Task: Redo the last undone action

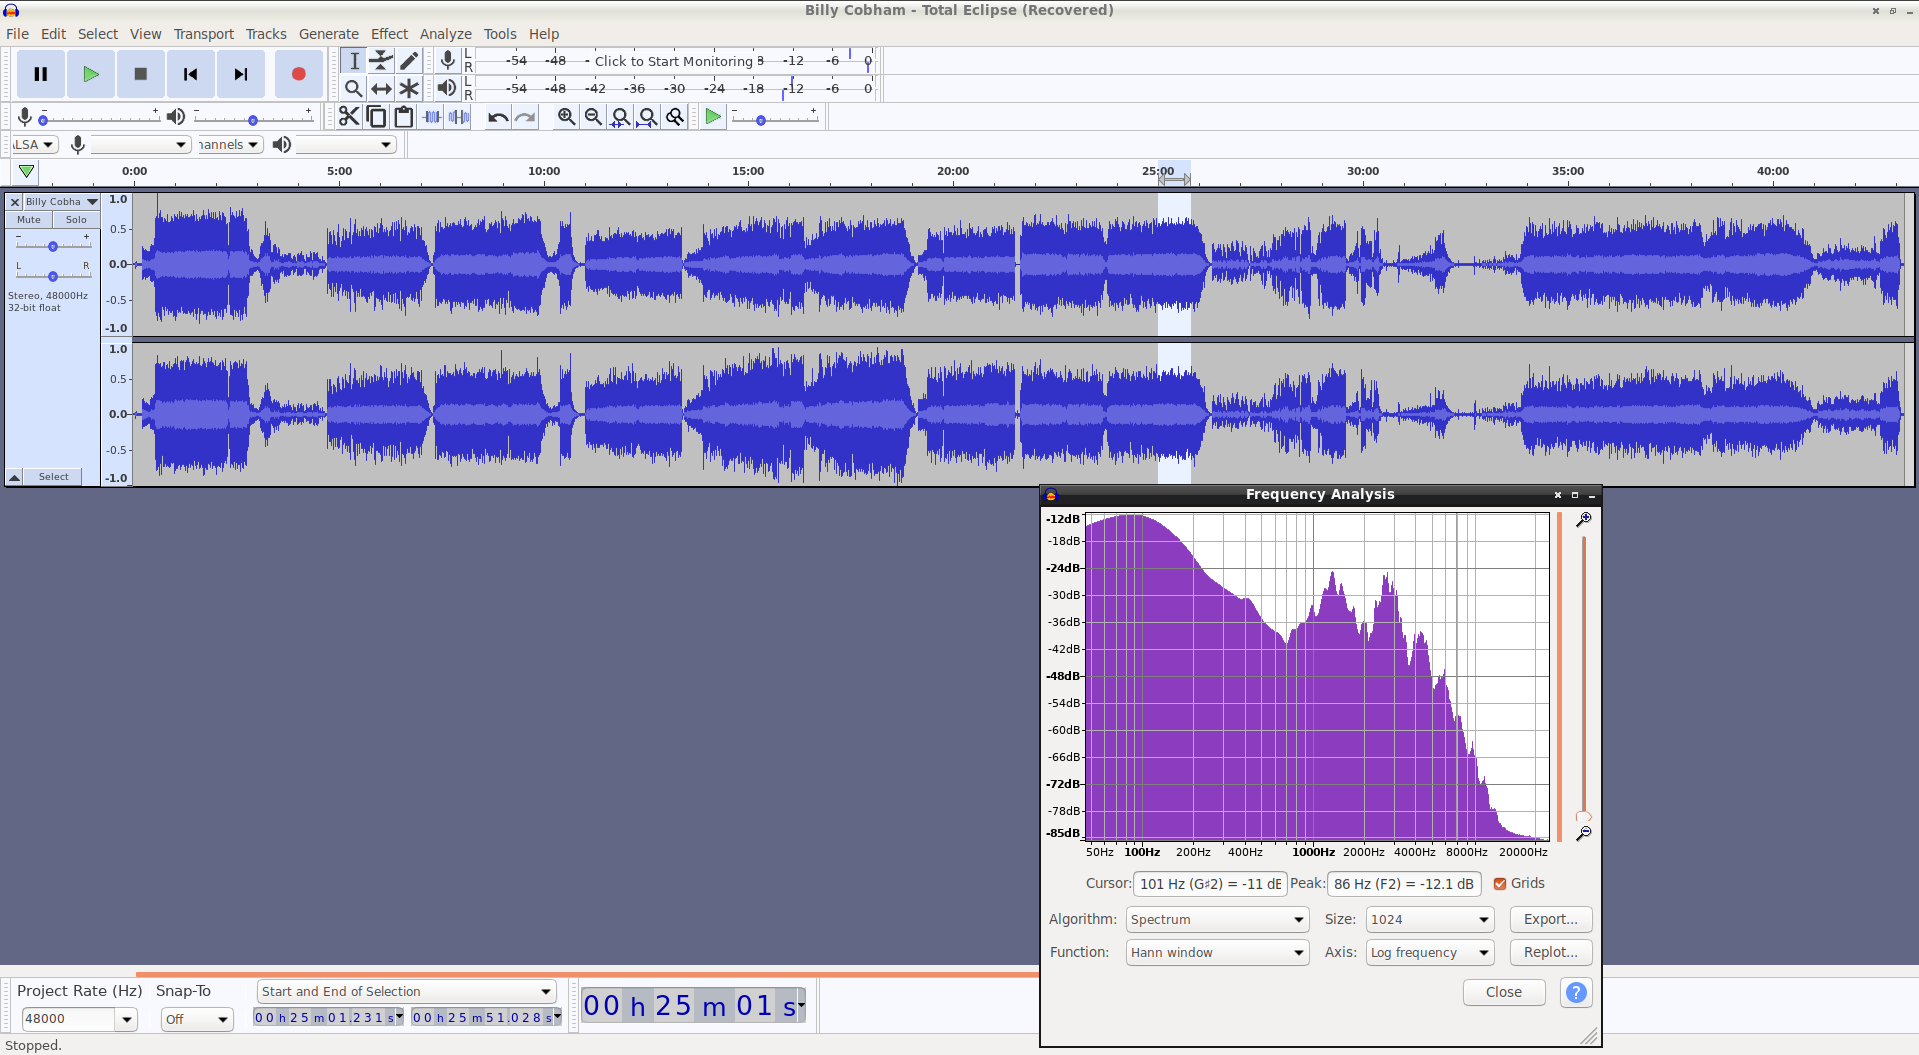Action: pyautogui.click(x=525, y=117)
